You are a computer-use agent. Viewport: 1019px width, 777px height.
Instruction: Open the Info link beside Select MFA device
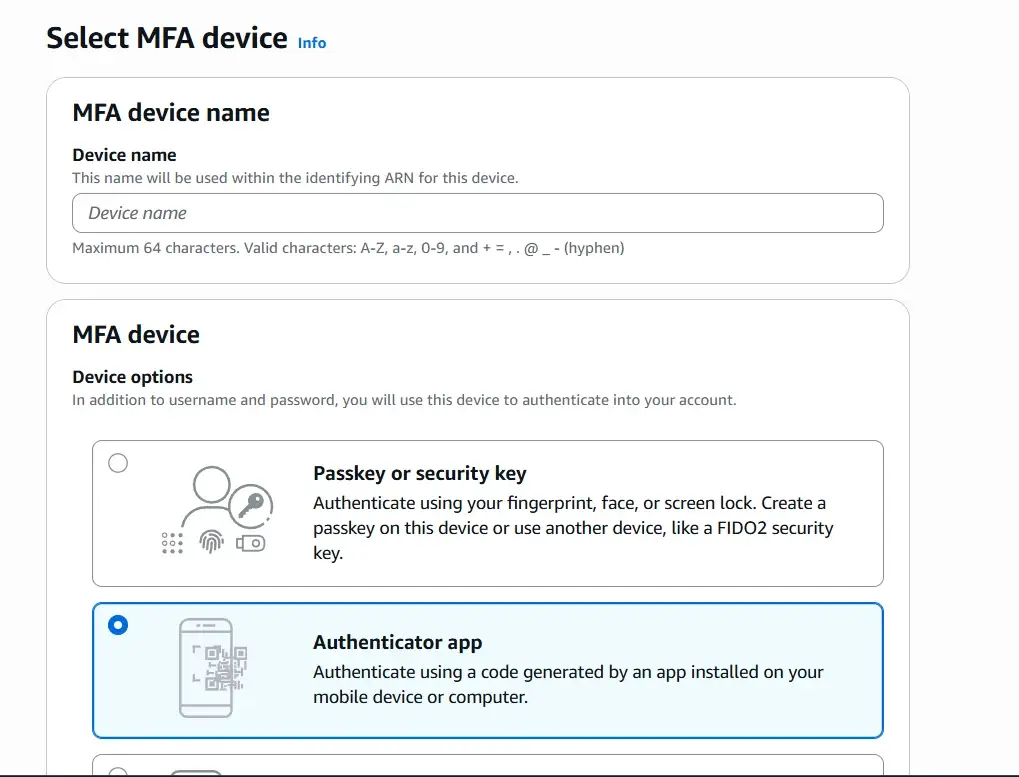click(x=311, y=43)
